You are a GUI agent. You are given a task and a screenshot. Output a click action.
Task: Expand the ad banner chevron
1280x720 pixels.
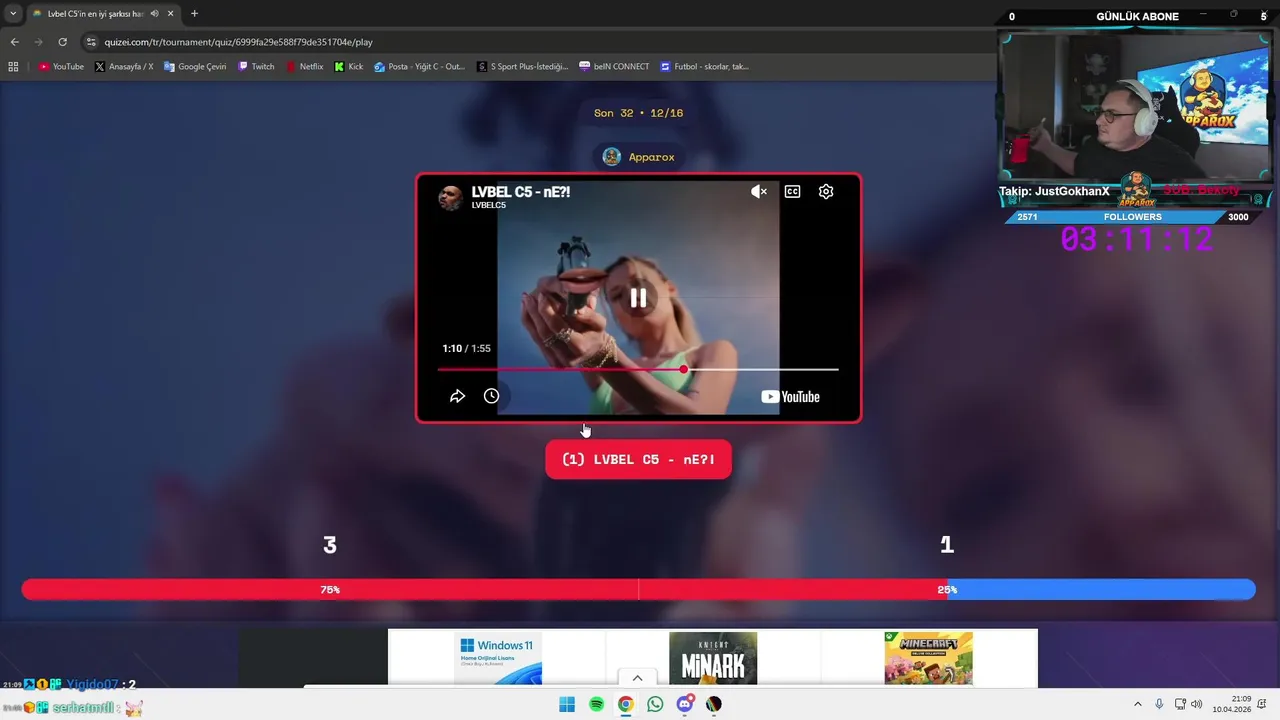637,678
